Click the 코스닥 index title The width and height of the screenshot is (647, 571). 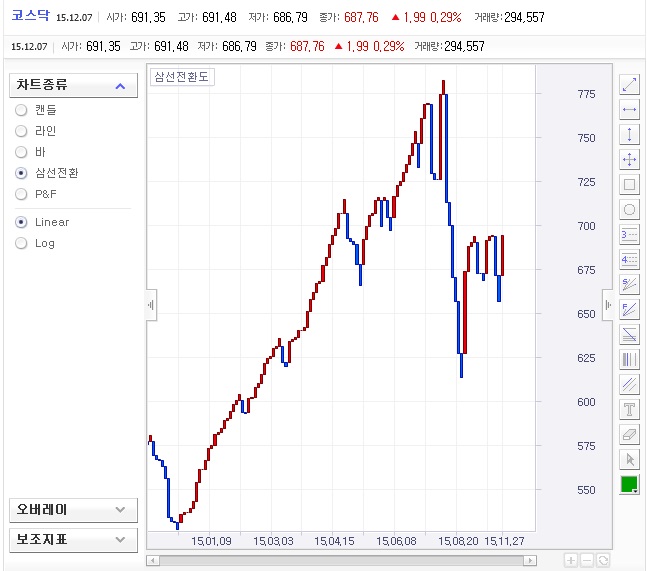pos(30,17)
